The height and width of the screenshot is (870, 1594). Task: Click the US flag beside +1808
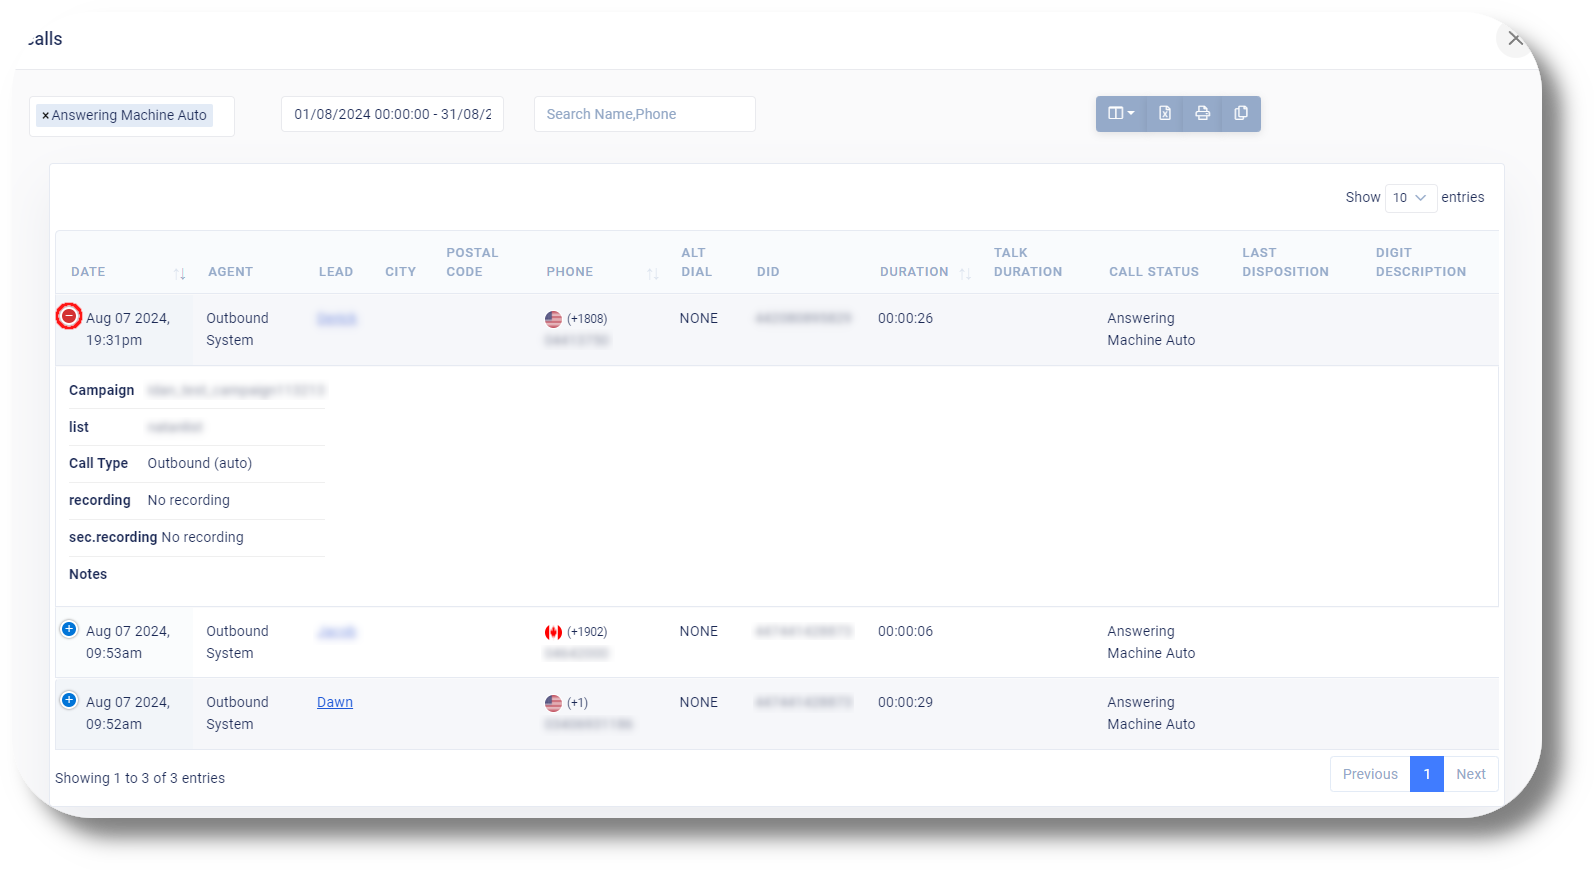pyautogui.click(x=553, y=319)
